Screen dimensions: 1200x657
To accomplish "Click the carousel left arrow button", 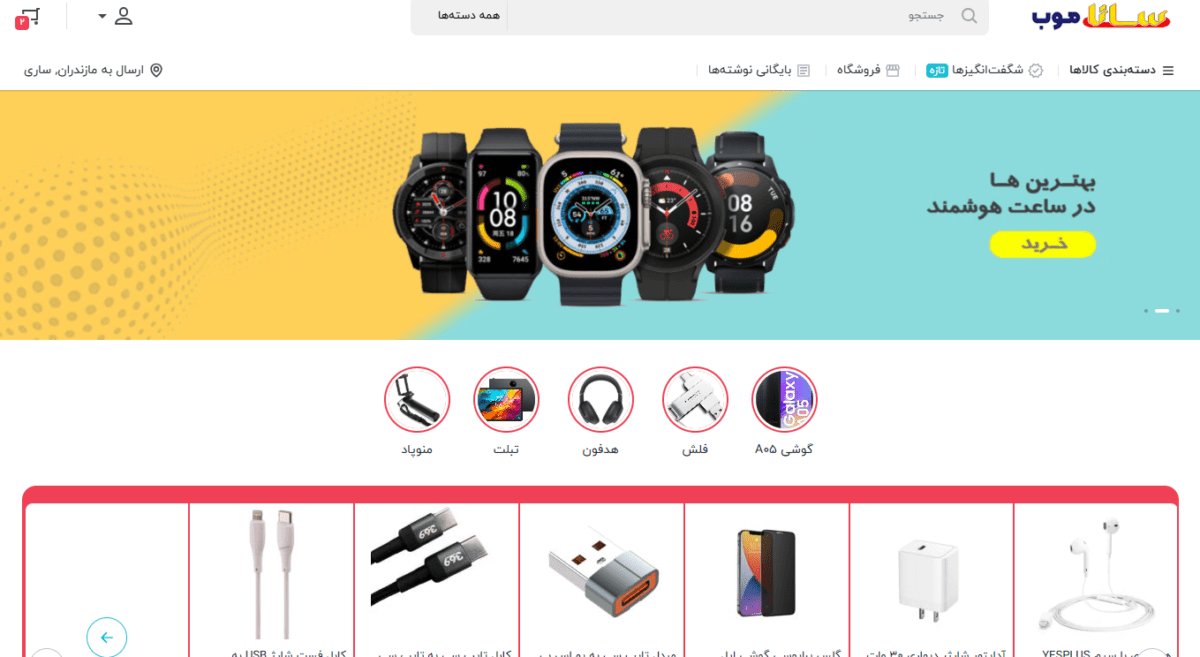I will coord(107,637).
